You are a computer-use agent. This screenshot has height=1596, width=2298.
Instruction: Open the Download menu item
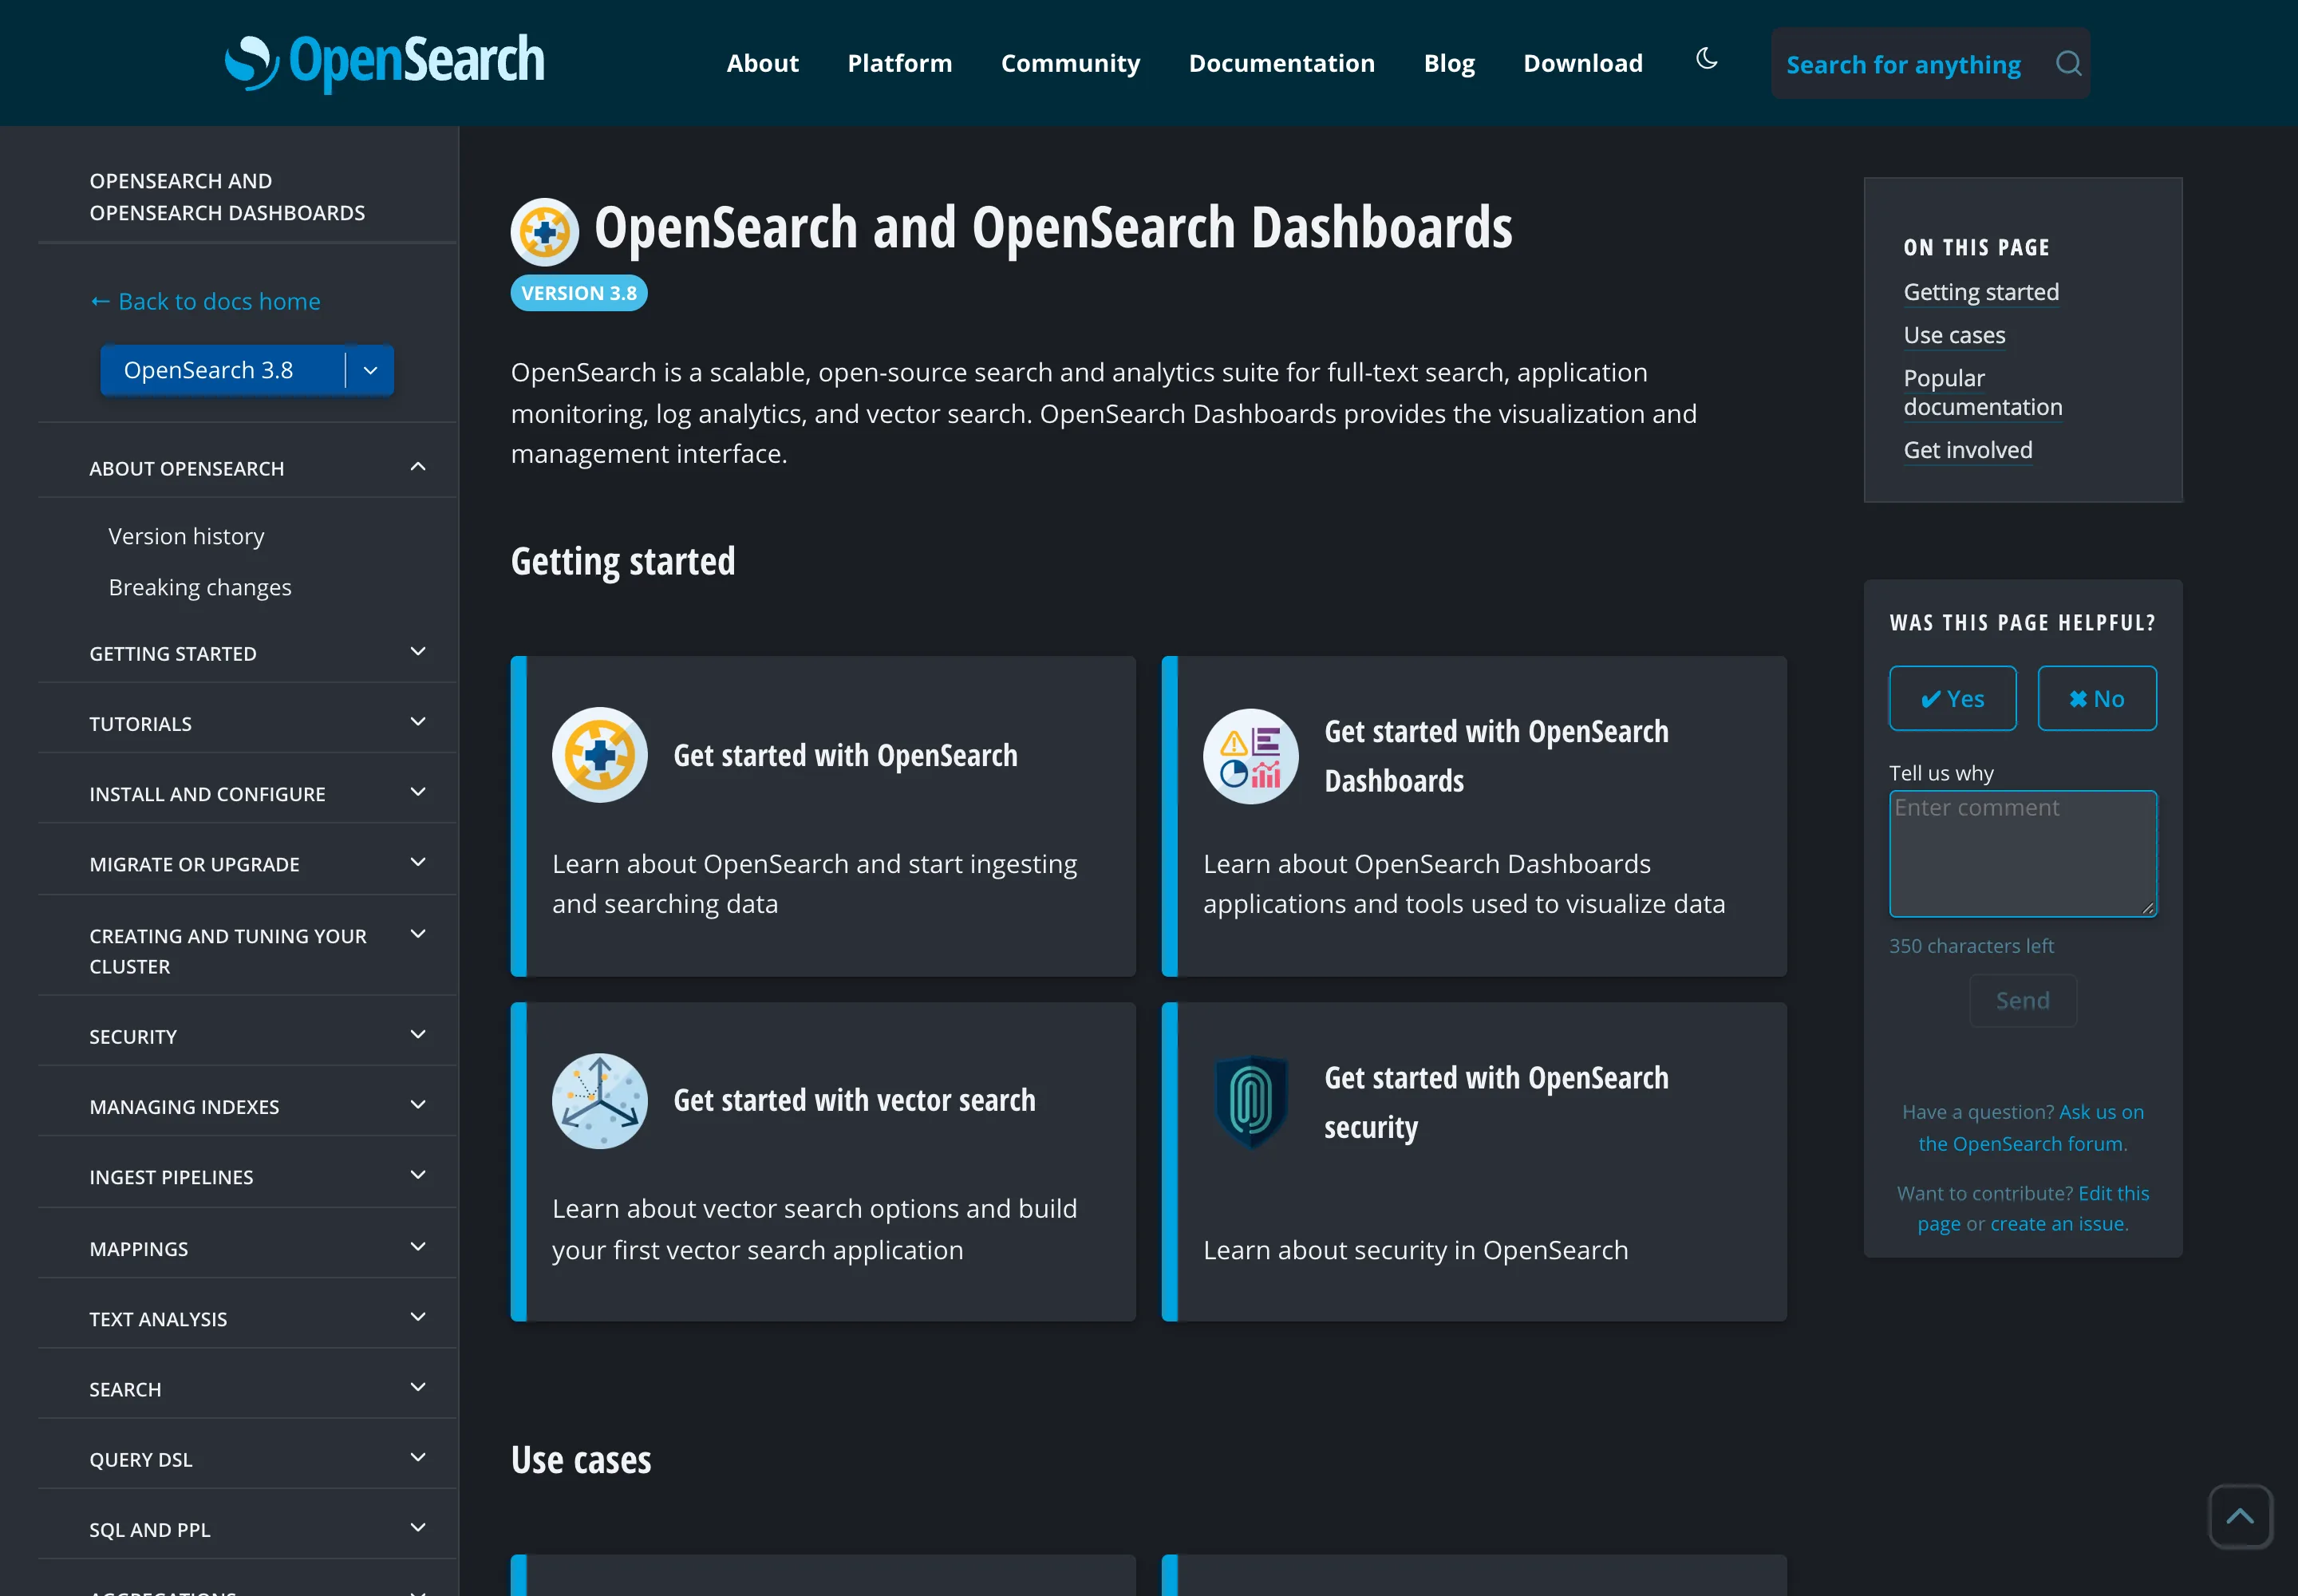[x=1583, y=63]
